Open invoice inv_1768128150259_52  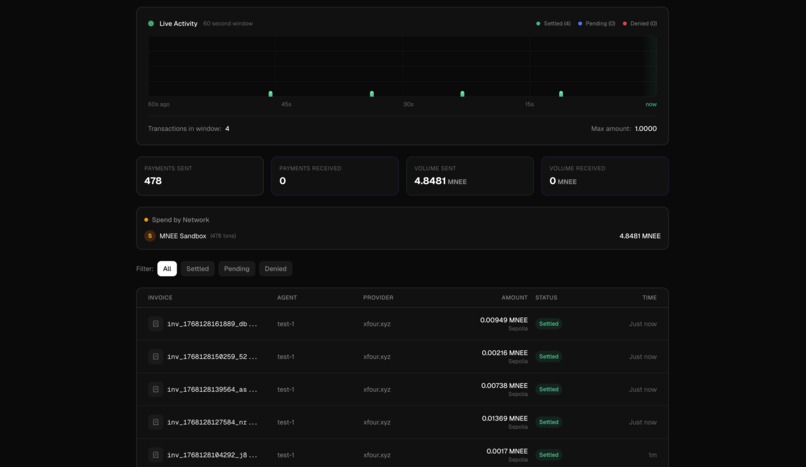(x=212, y=357)
